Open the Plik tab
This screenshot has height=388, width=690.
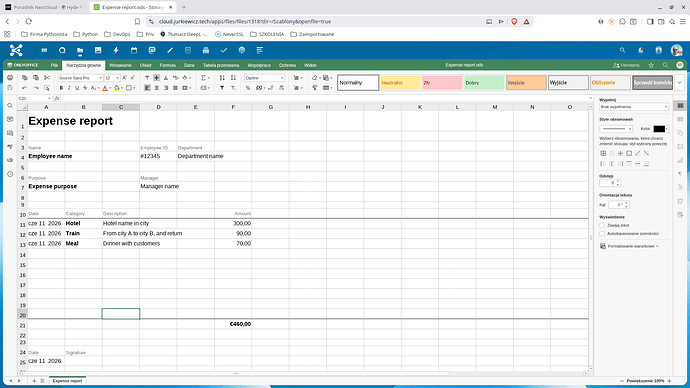54,65
